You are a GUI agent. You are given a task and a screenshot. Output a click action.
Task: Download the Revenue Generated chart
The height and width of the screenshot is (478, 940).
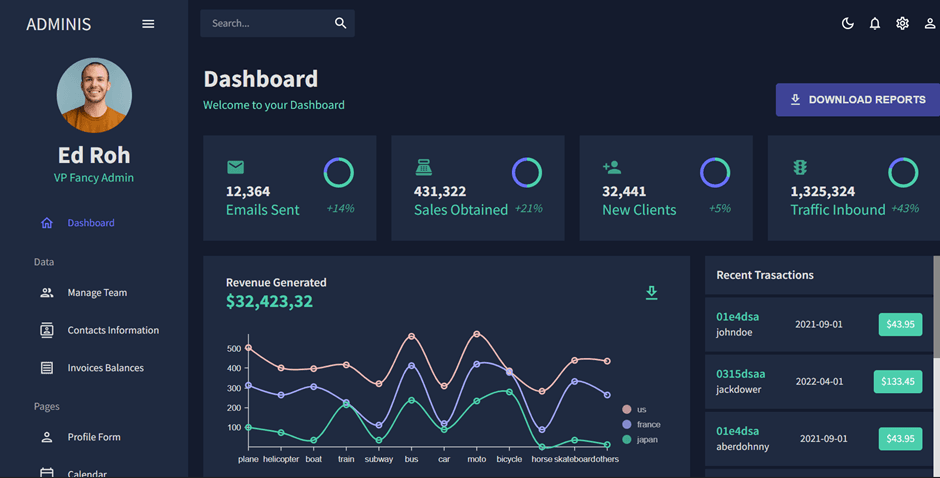click(652, 293)
